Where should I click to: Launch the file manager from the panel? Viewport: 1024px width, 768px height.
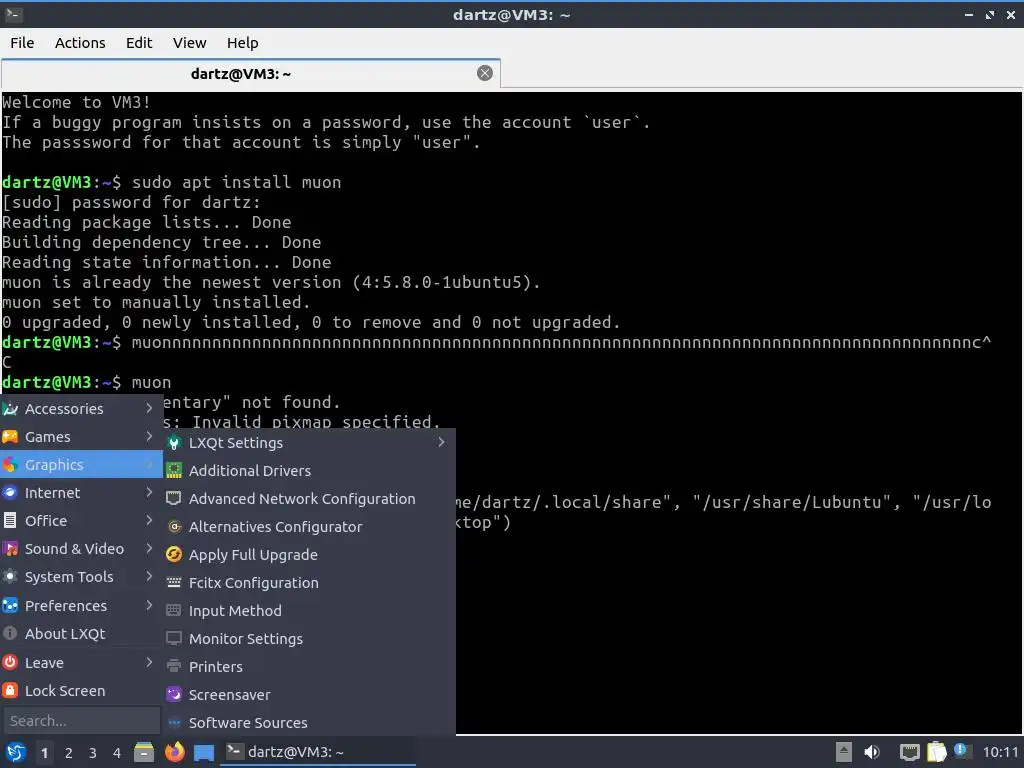144,752
